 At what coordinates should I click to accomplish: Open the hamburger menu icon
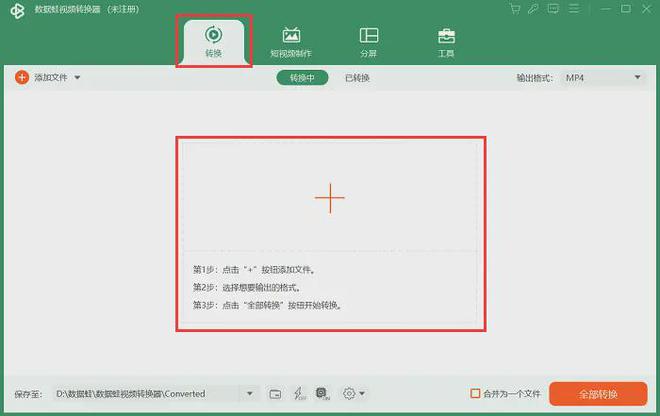[574, 8]
